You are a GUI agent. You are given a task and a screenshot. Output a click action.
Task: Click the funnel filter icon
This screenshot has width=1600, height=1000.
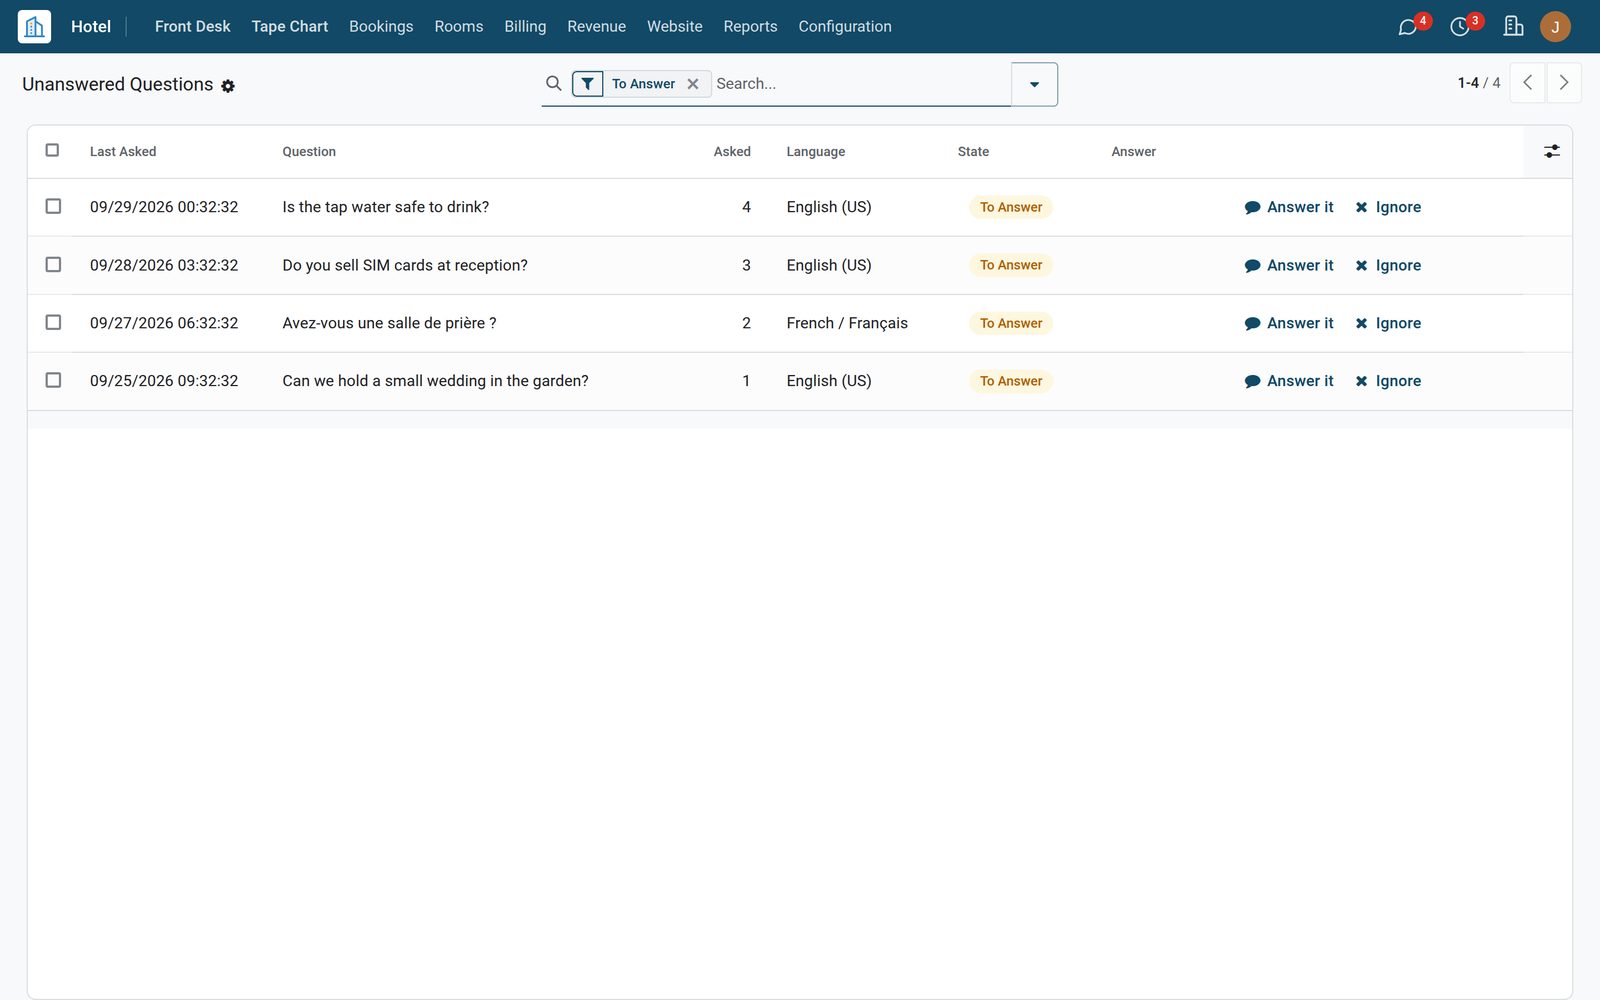[x=588, y=84]
